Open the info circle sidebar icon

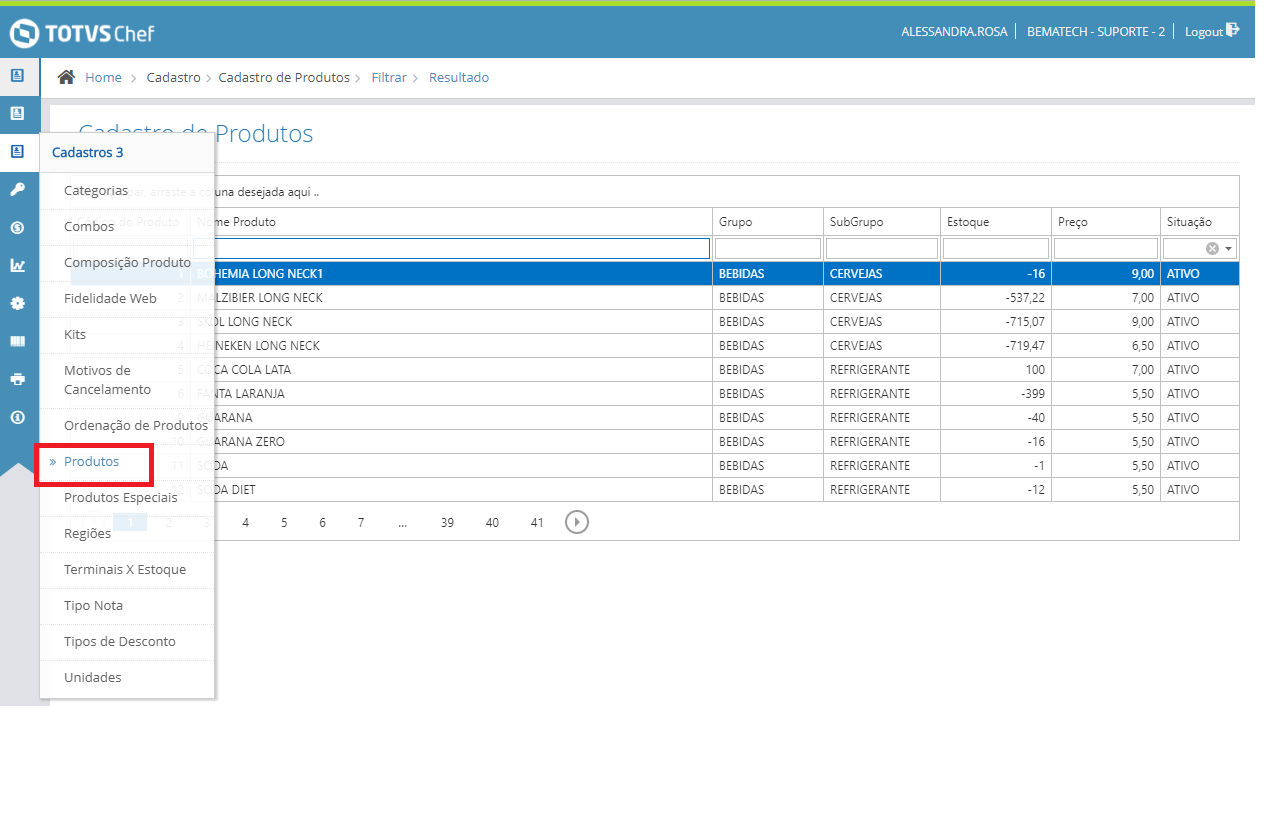pyautogui.click(x=17, y=417)
